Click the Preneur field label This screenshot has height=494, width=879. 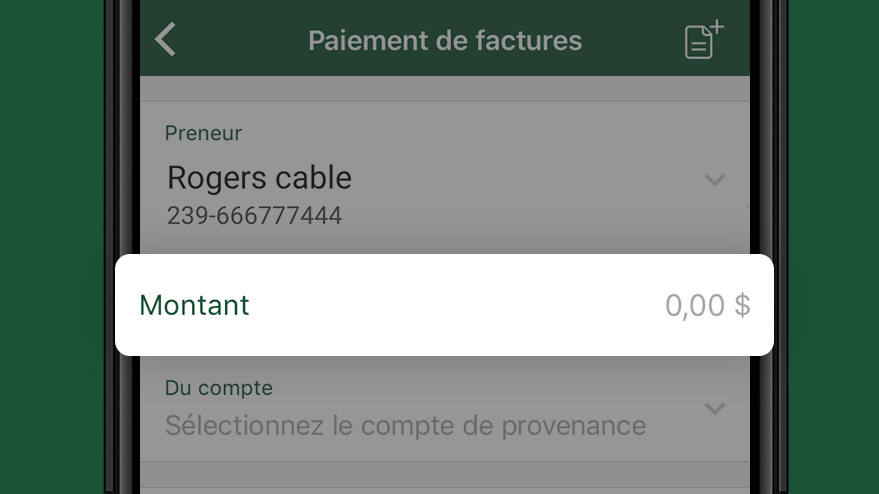[203, 133]
